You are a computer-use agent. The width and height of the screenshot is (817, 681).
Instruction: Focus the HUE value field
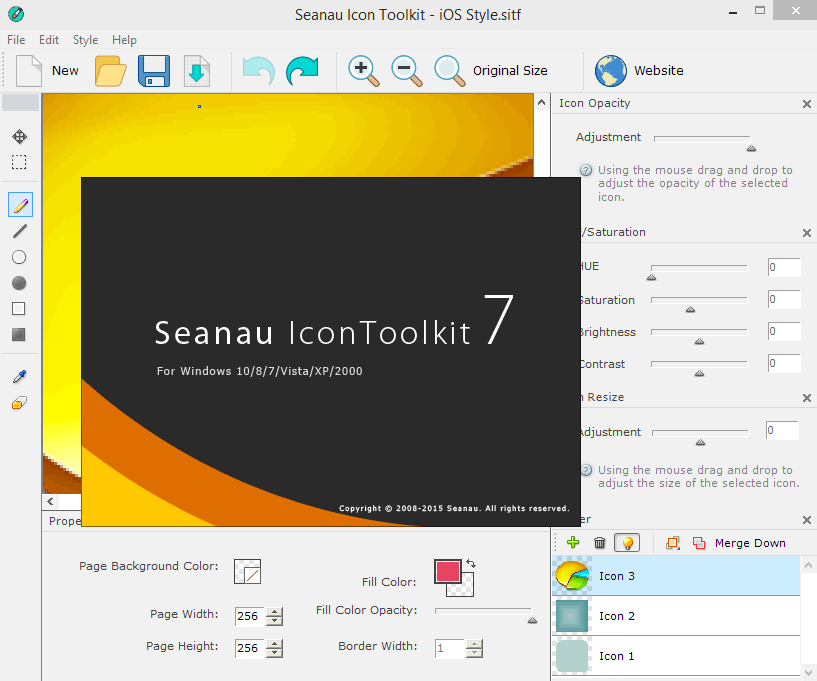[x=784, y=267]
